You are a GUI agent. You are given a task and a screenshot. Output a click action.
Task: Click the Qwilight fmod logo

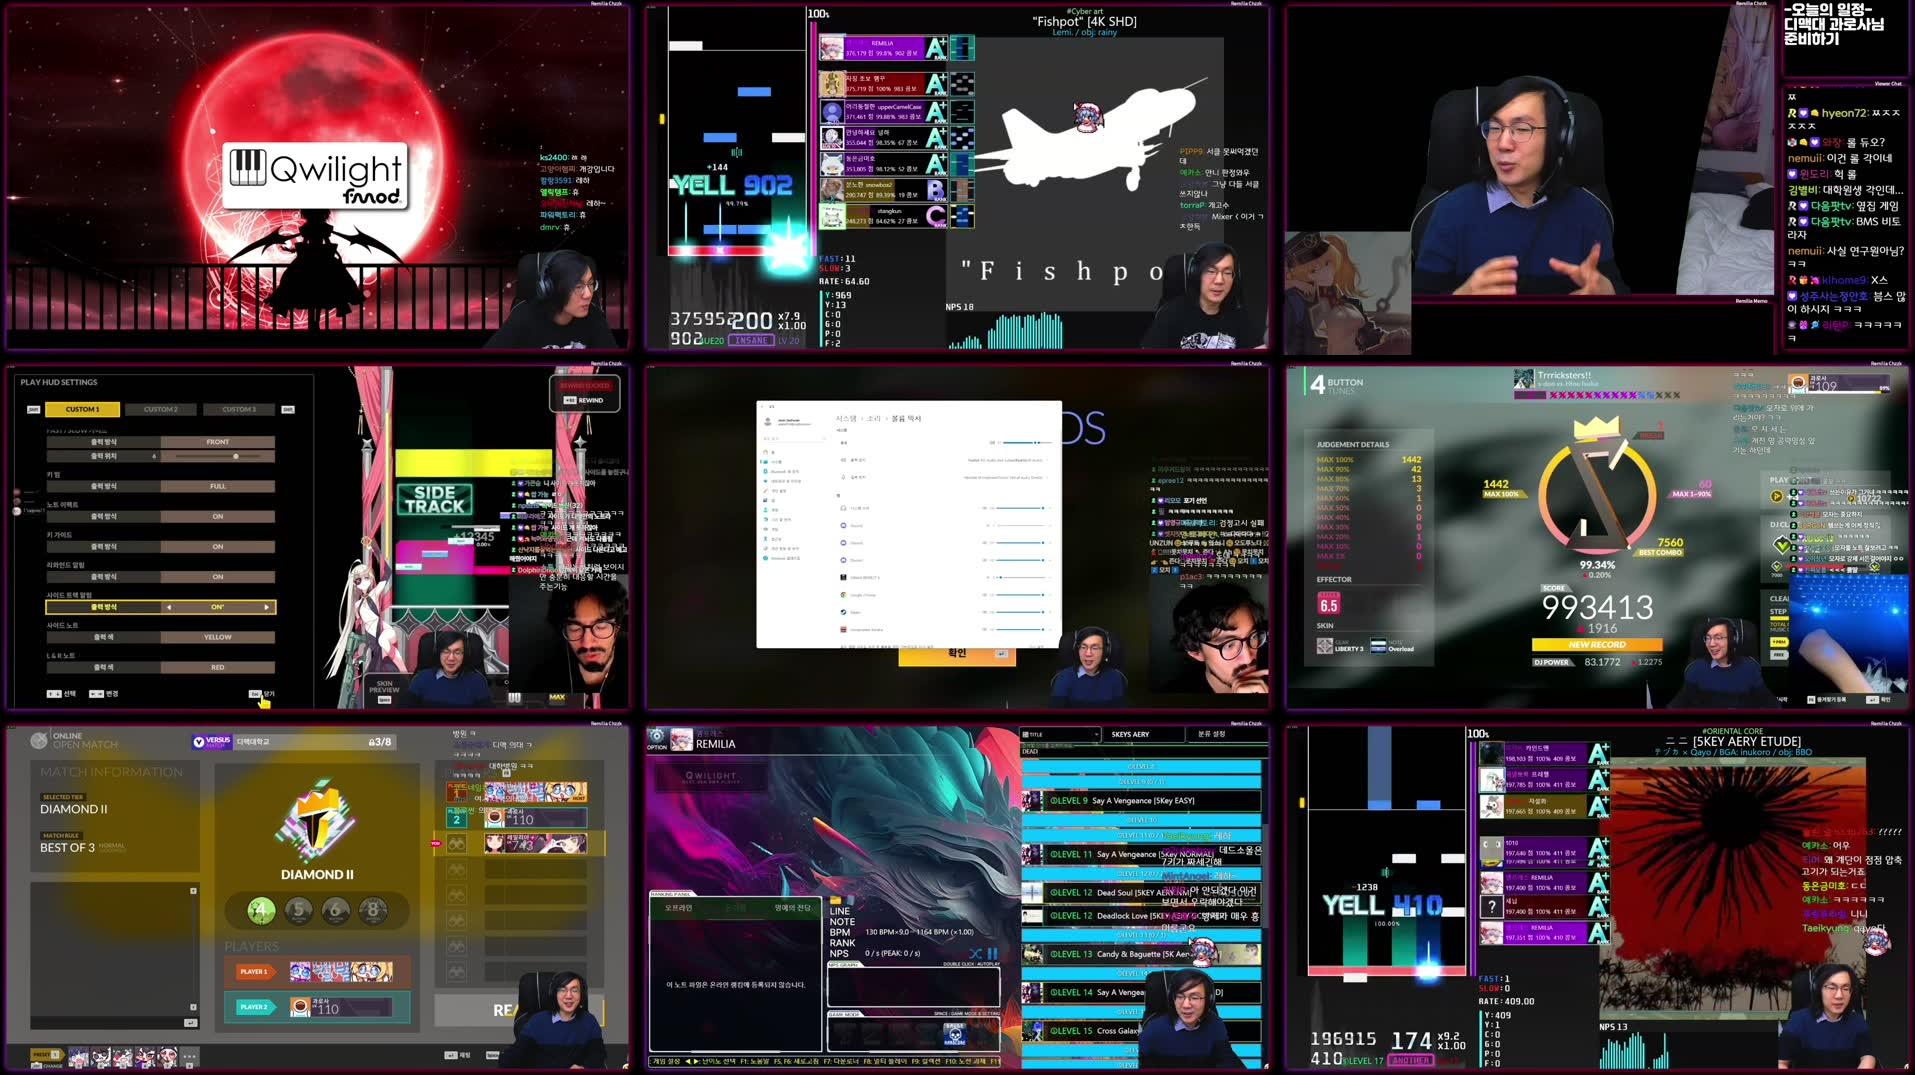tap(316, 176)
